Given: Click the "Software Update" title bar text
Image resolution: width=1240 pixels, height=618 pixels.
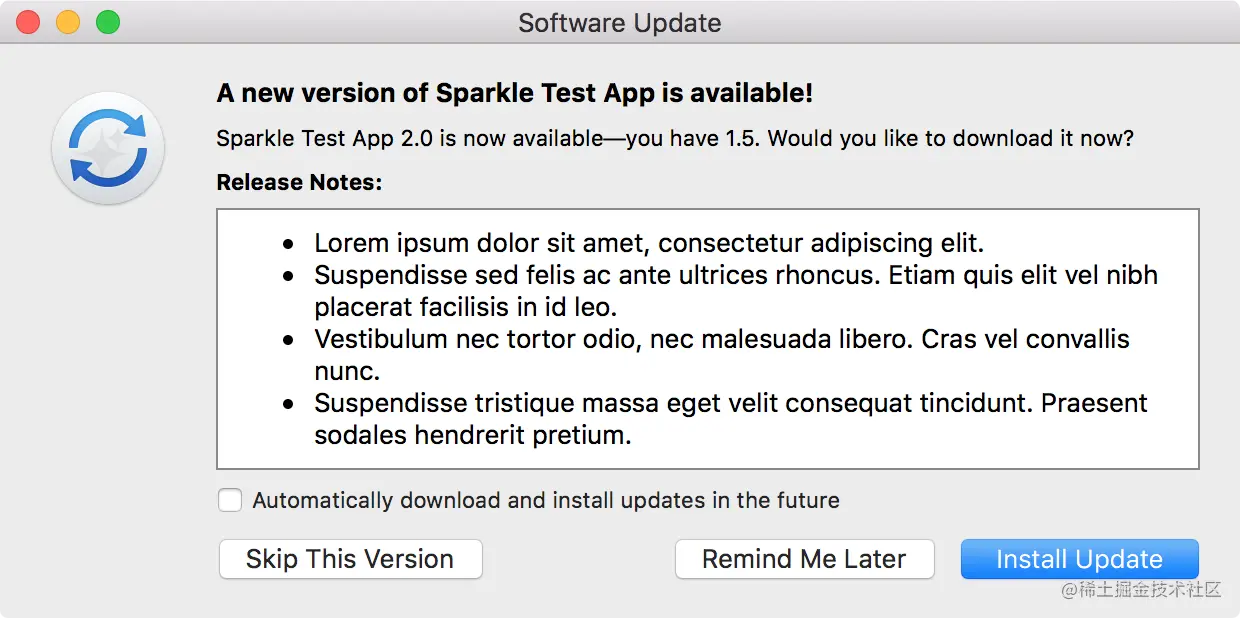Looking at the screenshot, I should pos(620,23).
